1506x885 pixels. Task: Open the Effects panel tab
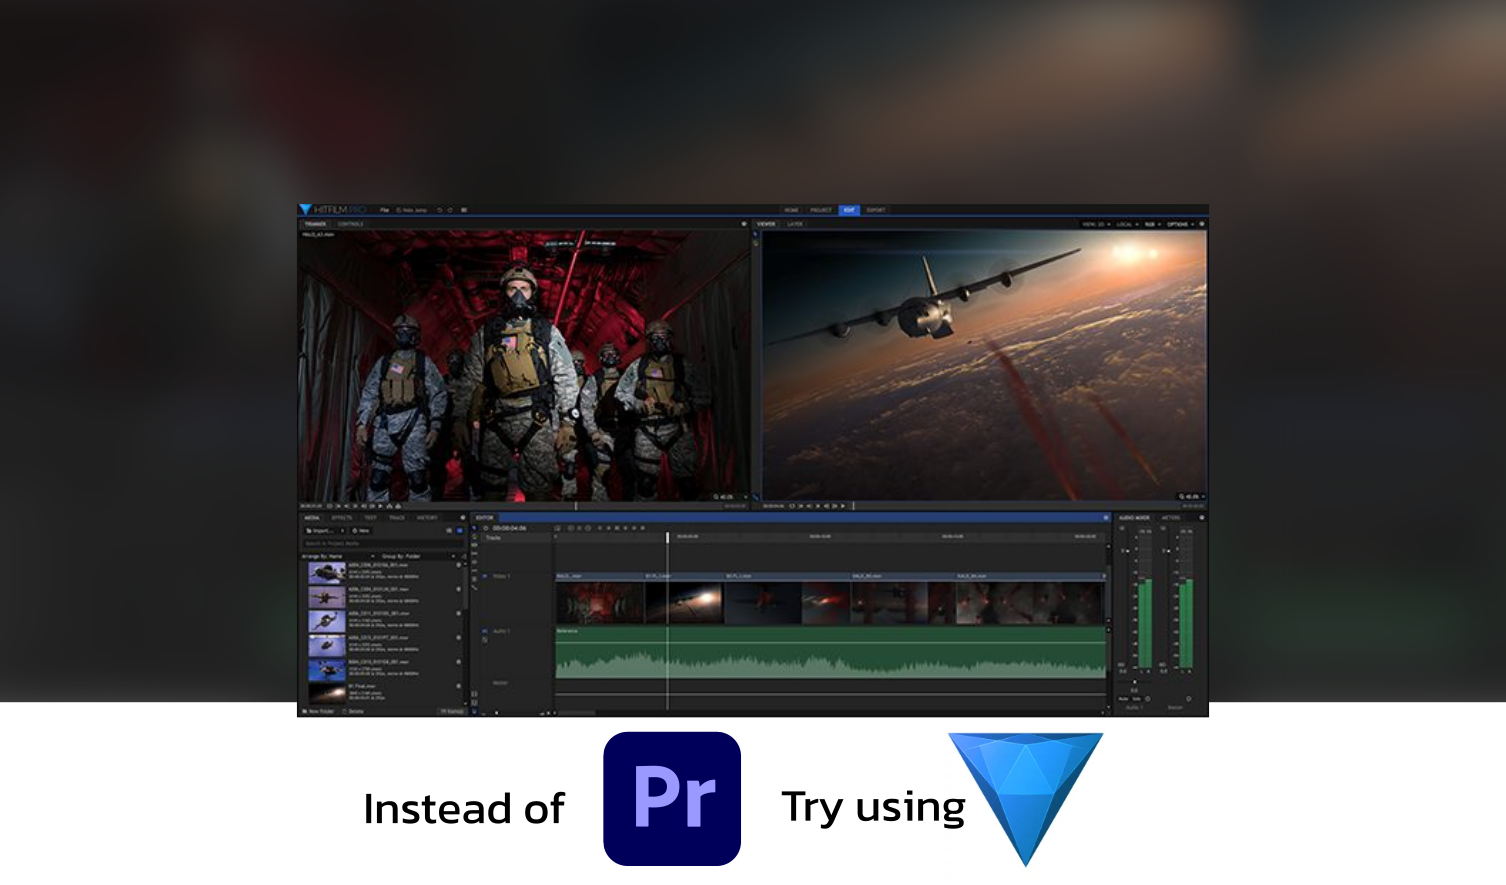tap(341, 518)
